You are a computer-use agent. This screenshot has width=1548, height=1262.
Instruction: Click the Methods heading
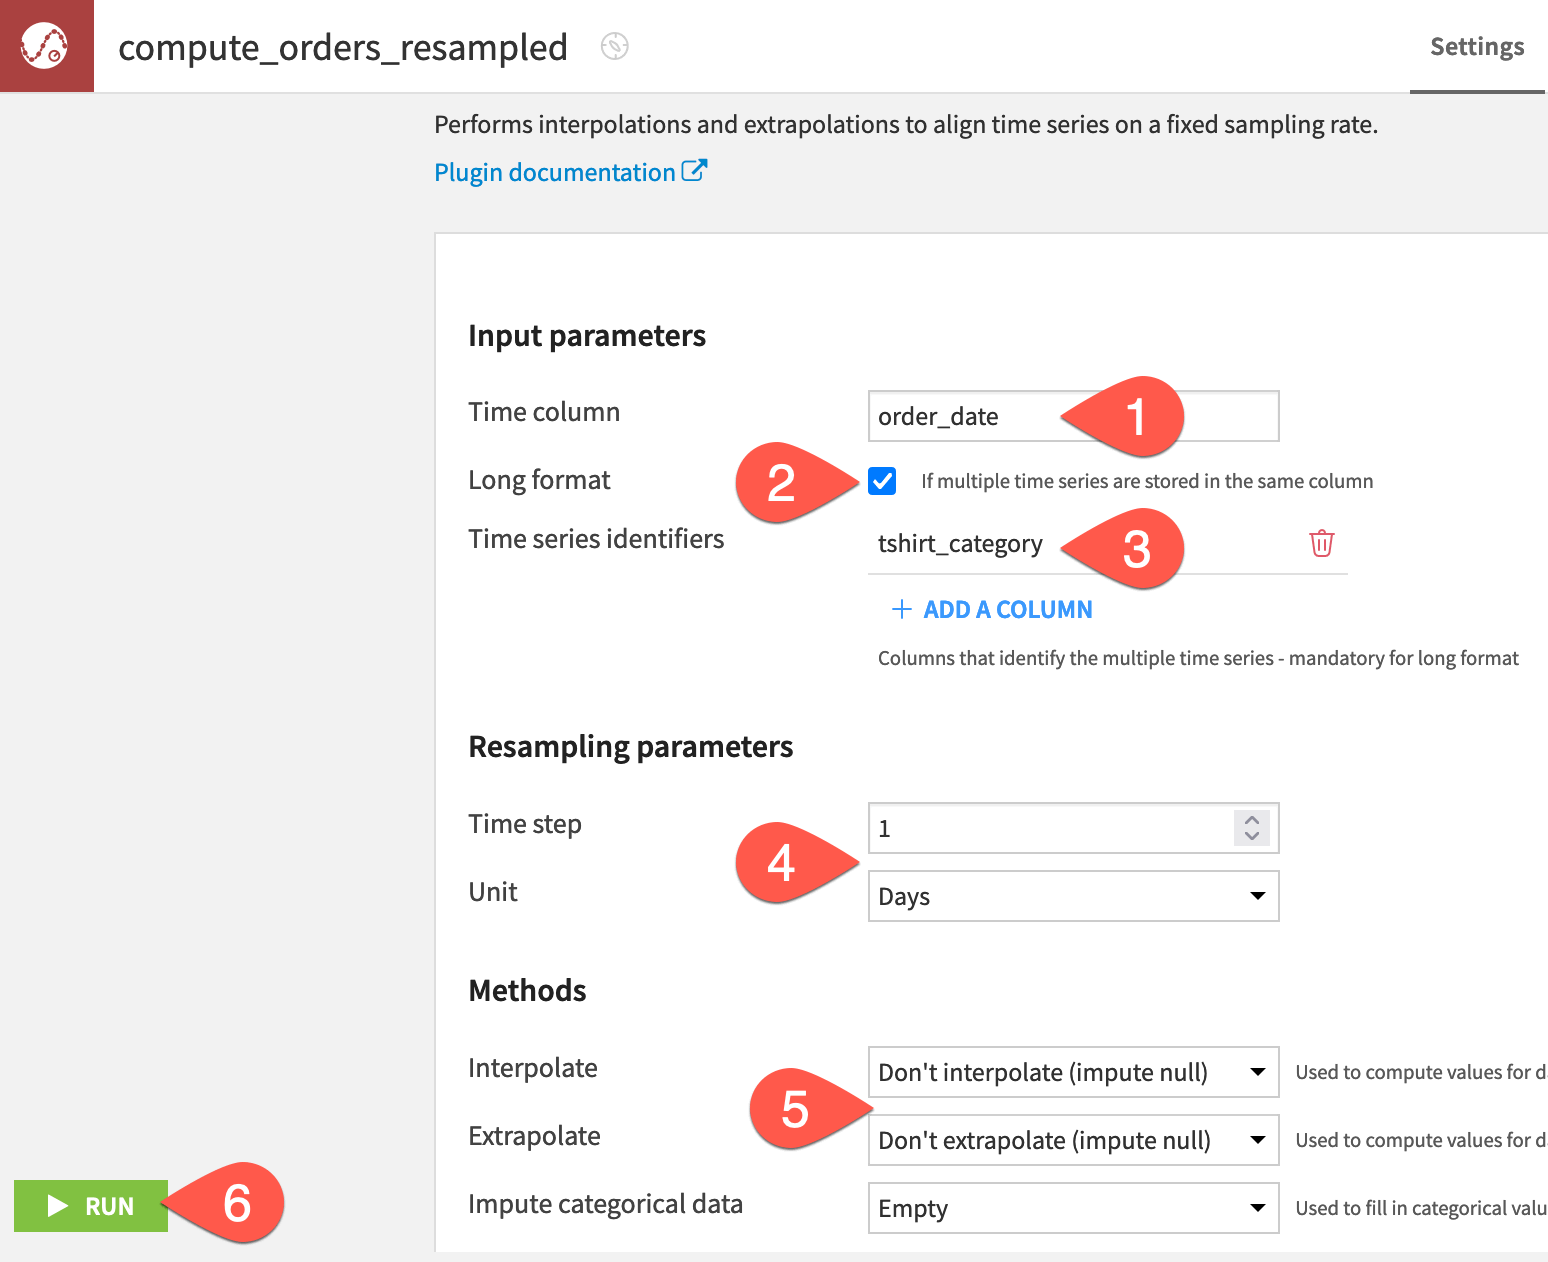coord(527,991)
